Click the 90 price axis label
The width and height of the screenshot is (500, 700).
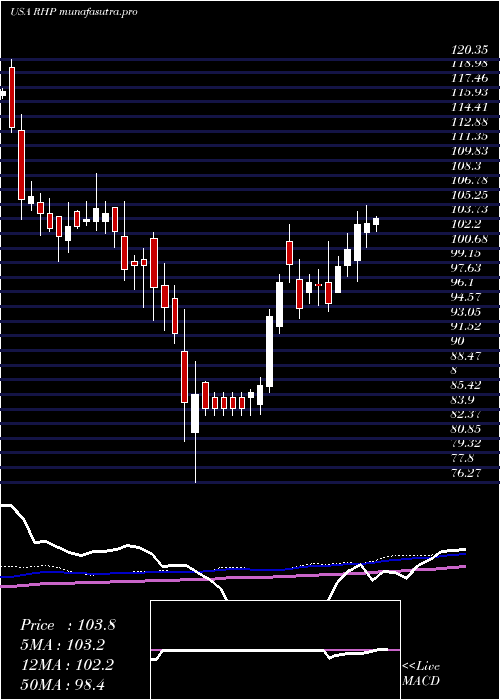[458, 341]
